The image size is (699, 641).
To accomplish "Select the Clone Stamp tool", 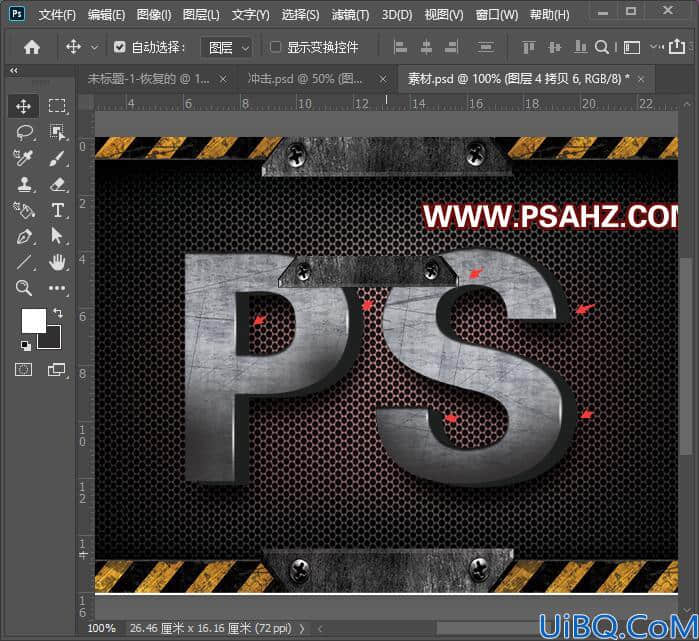I will click(x=24, y=184).
